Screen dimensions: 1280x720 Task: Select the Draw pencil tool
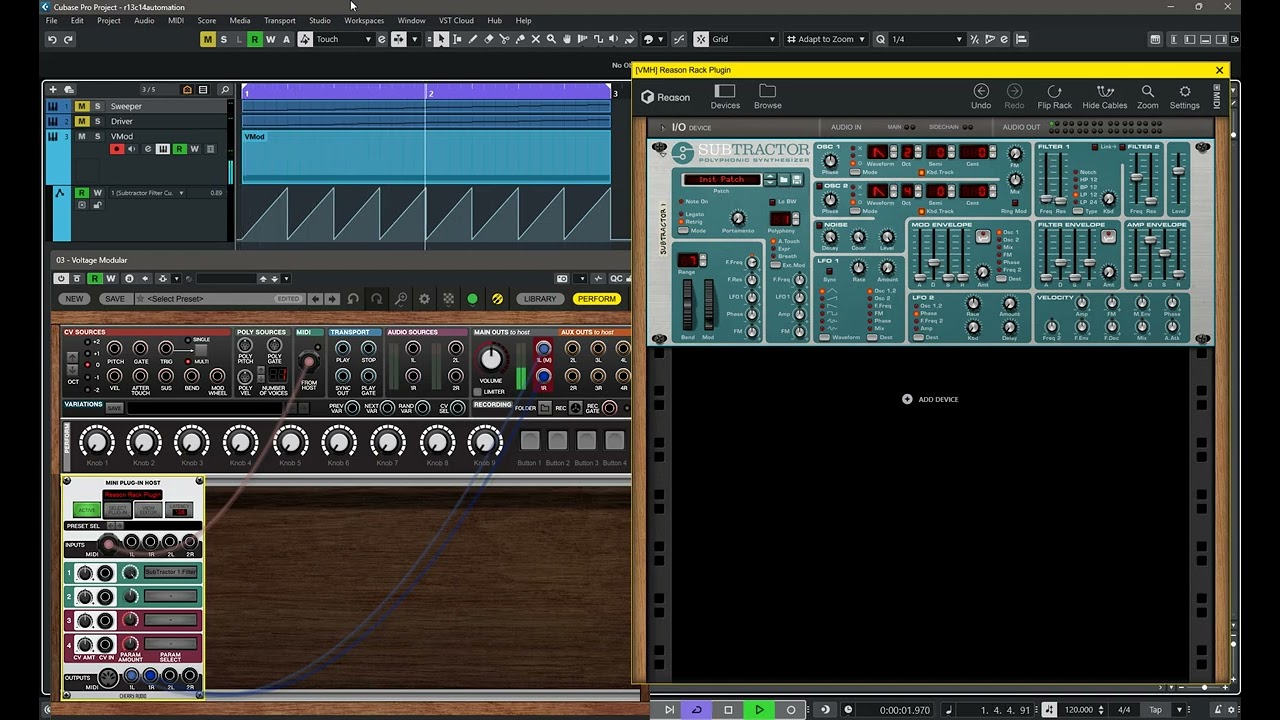[x=472, y=39]
